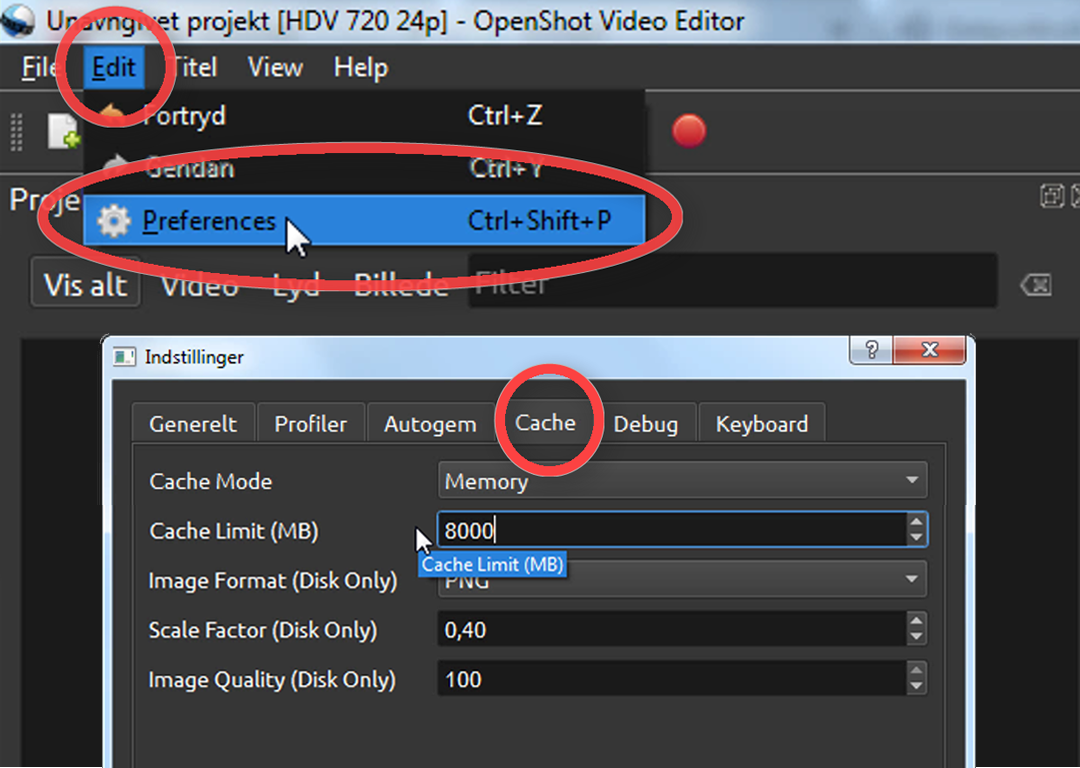Open the File menu

tap(39, 68)
